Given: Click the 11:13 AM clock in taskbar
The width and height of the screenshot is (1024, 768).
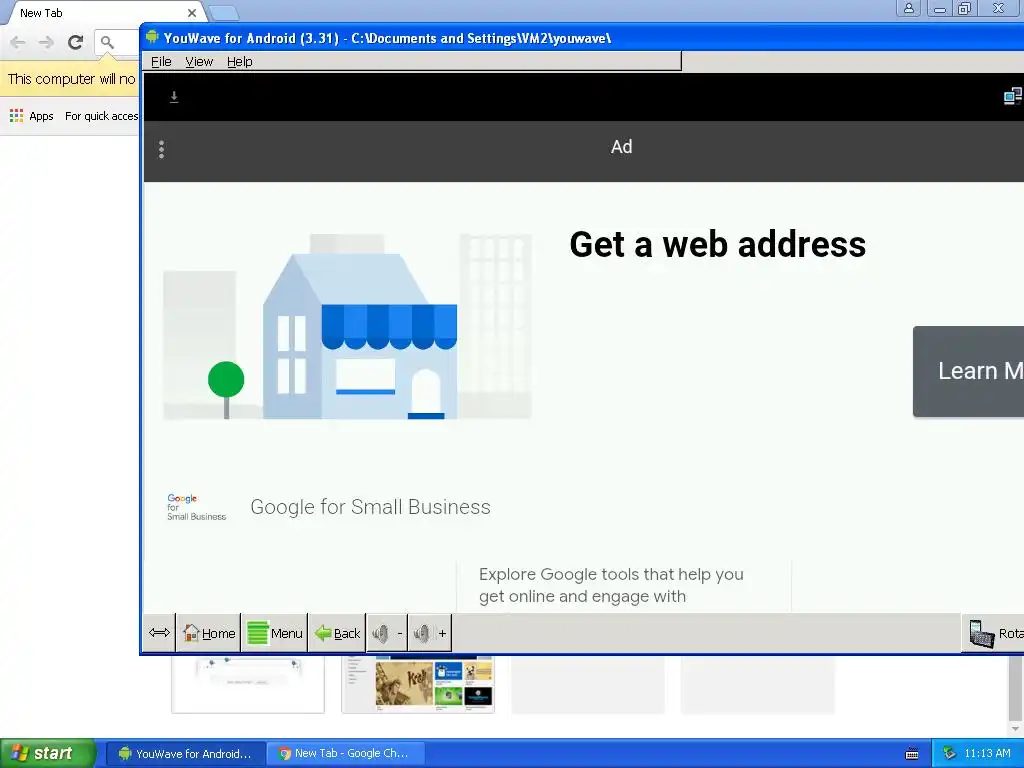Looking at the screenshot, I should 987,754.
